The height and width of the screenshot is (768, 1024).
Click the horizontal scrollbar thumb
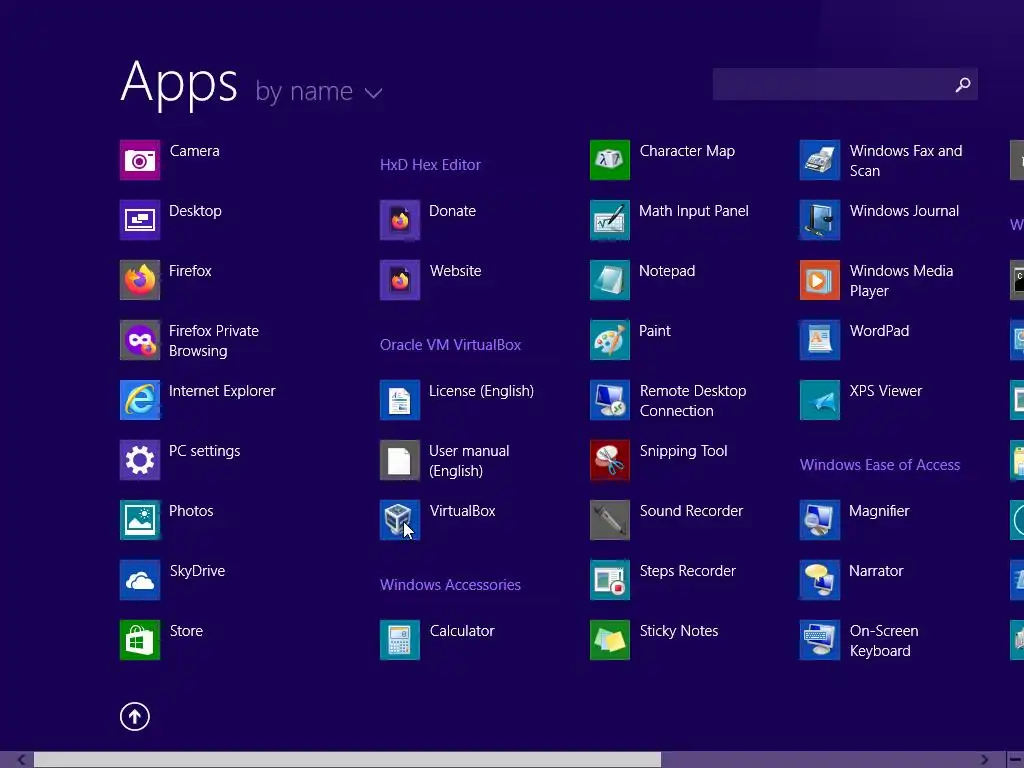(347, 760)
